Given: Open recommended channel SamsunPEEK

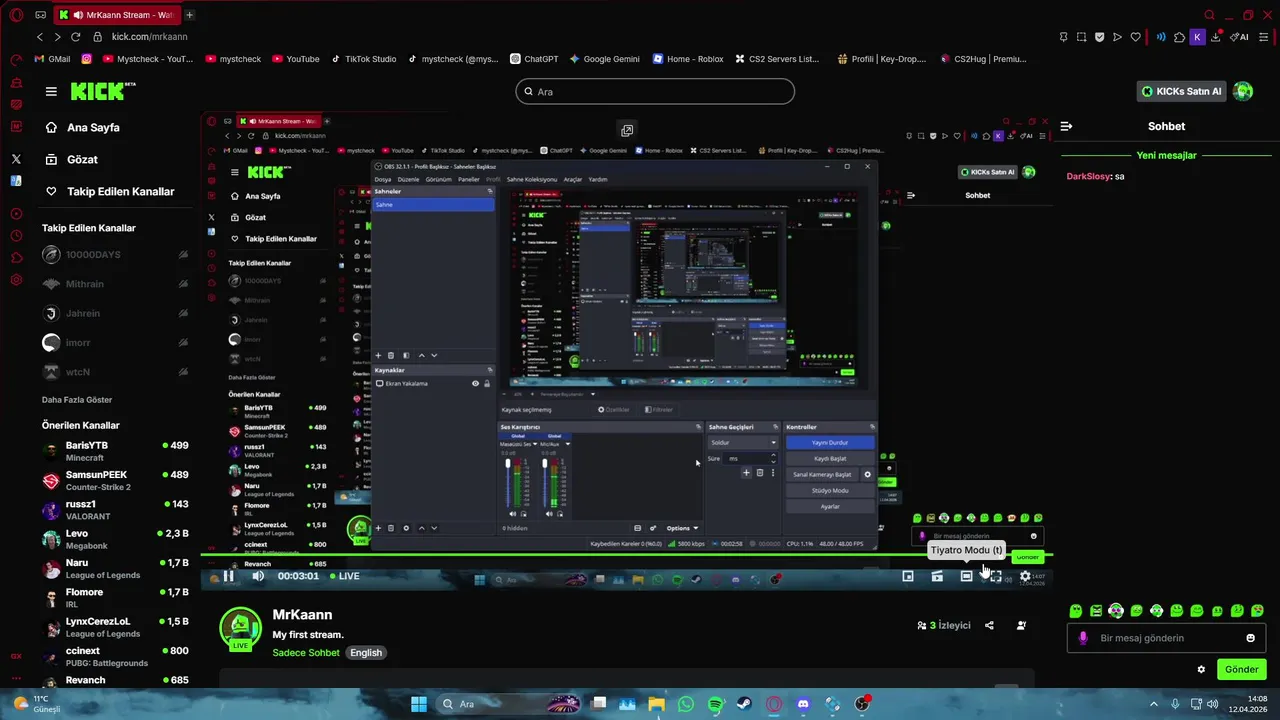Looking at the screenshot, I should click(115, 480).
